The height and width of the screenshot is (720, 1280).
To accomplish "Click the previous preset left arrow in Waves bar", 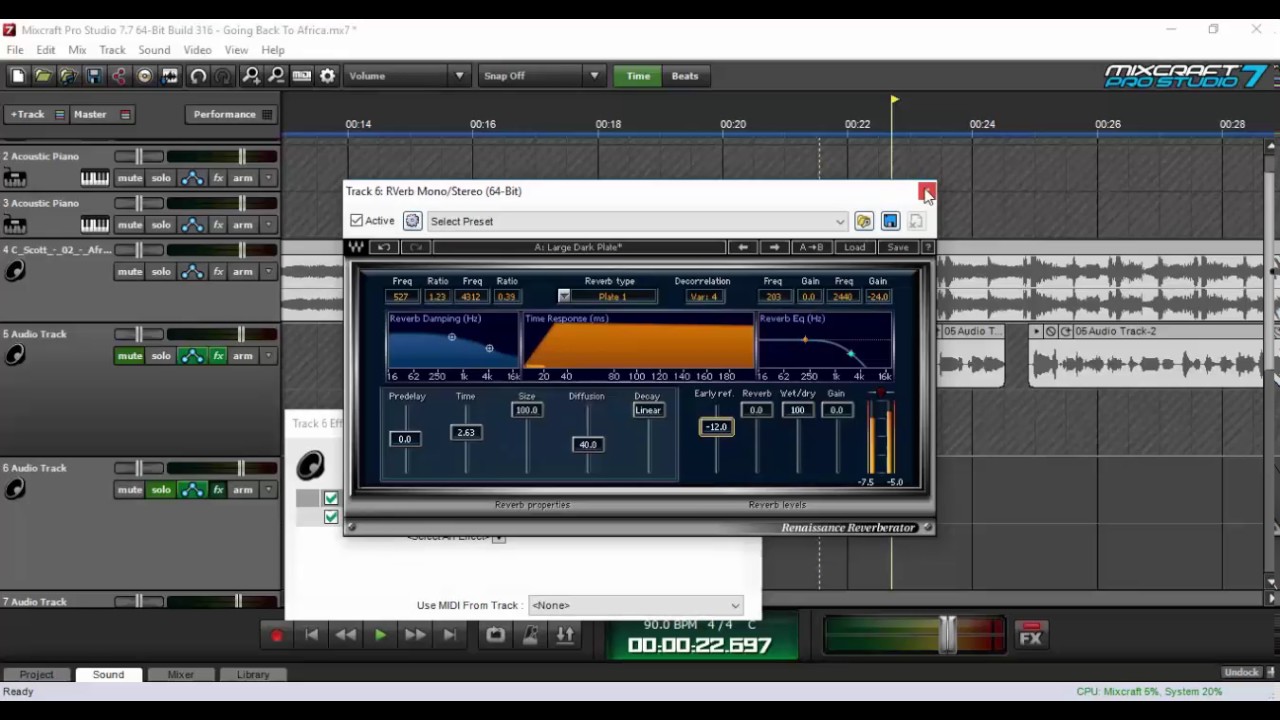I will coord(742,247).
